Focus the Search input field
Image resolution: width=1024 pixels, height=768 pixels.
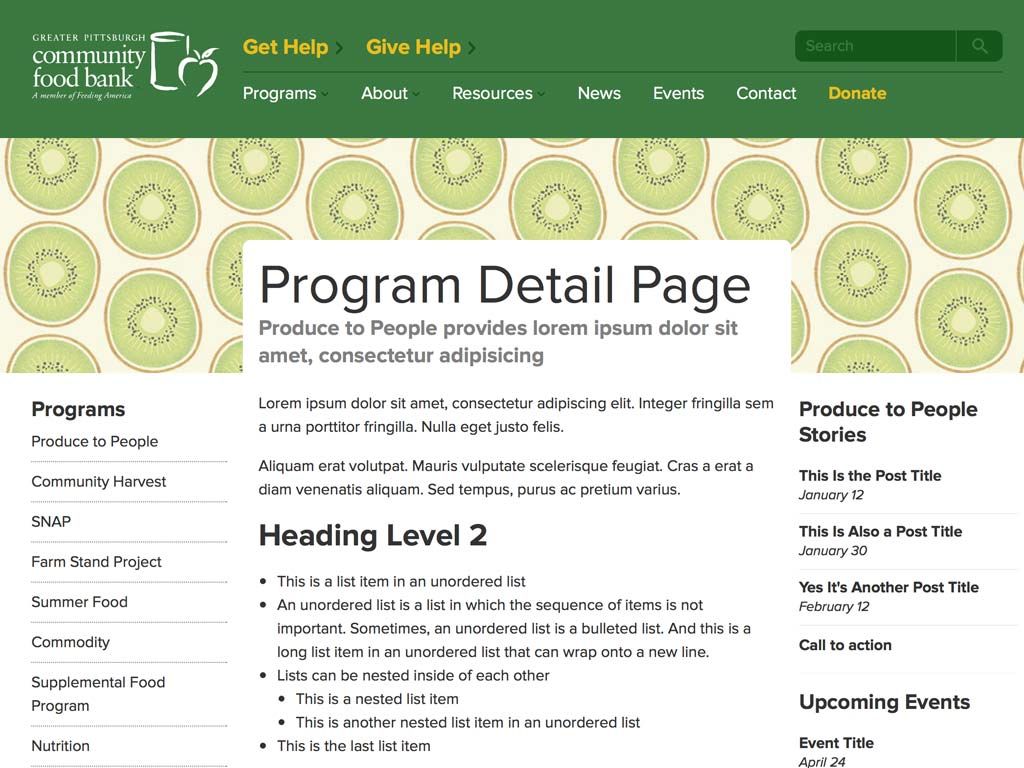(875, 46)
